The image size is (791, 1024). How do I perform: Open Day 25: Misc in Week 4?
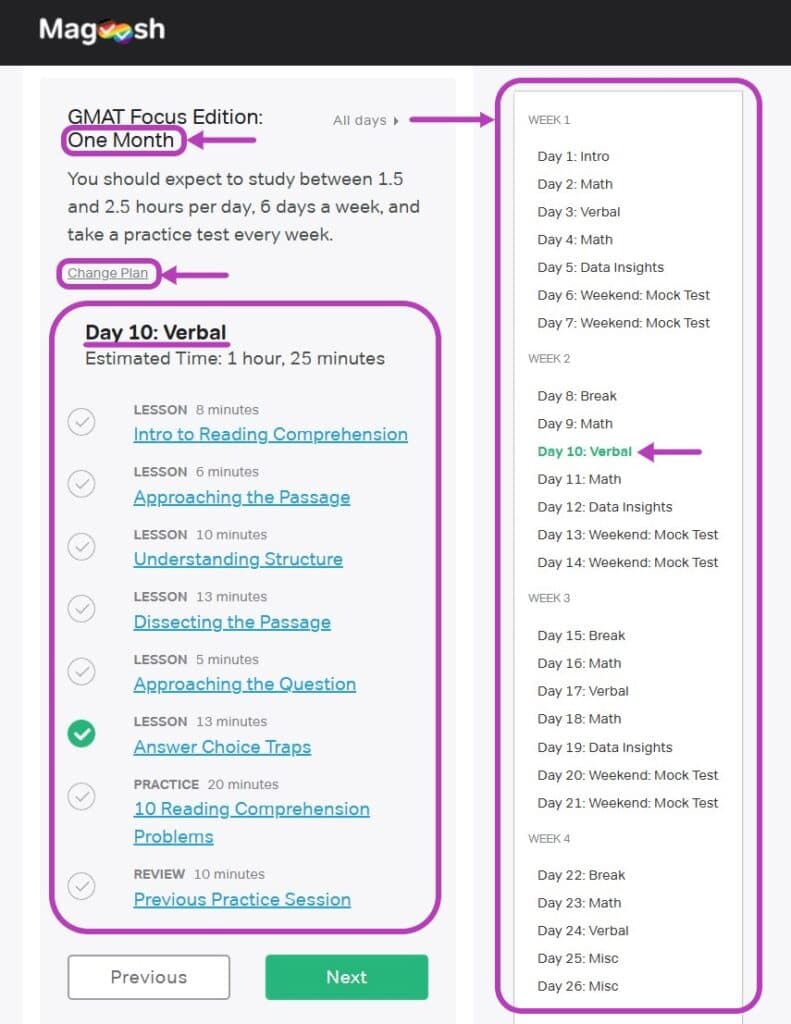coord(577,958)
